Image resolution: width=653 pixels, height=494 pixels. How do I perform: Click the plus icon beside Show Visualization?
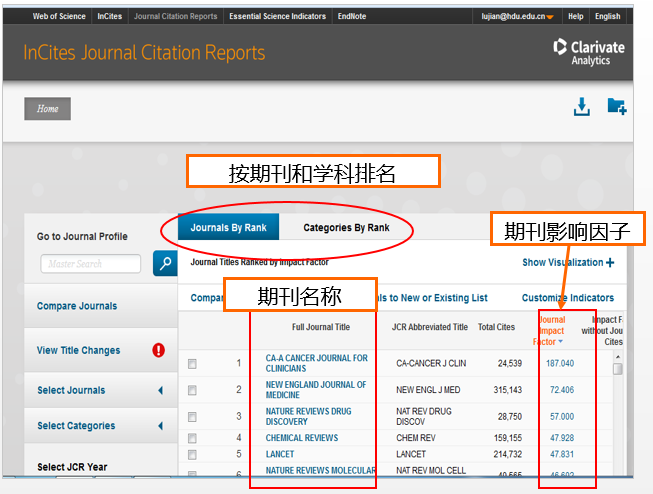(x=610, y=262)
